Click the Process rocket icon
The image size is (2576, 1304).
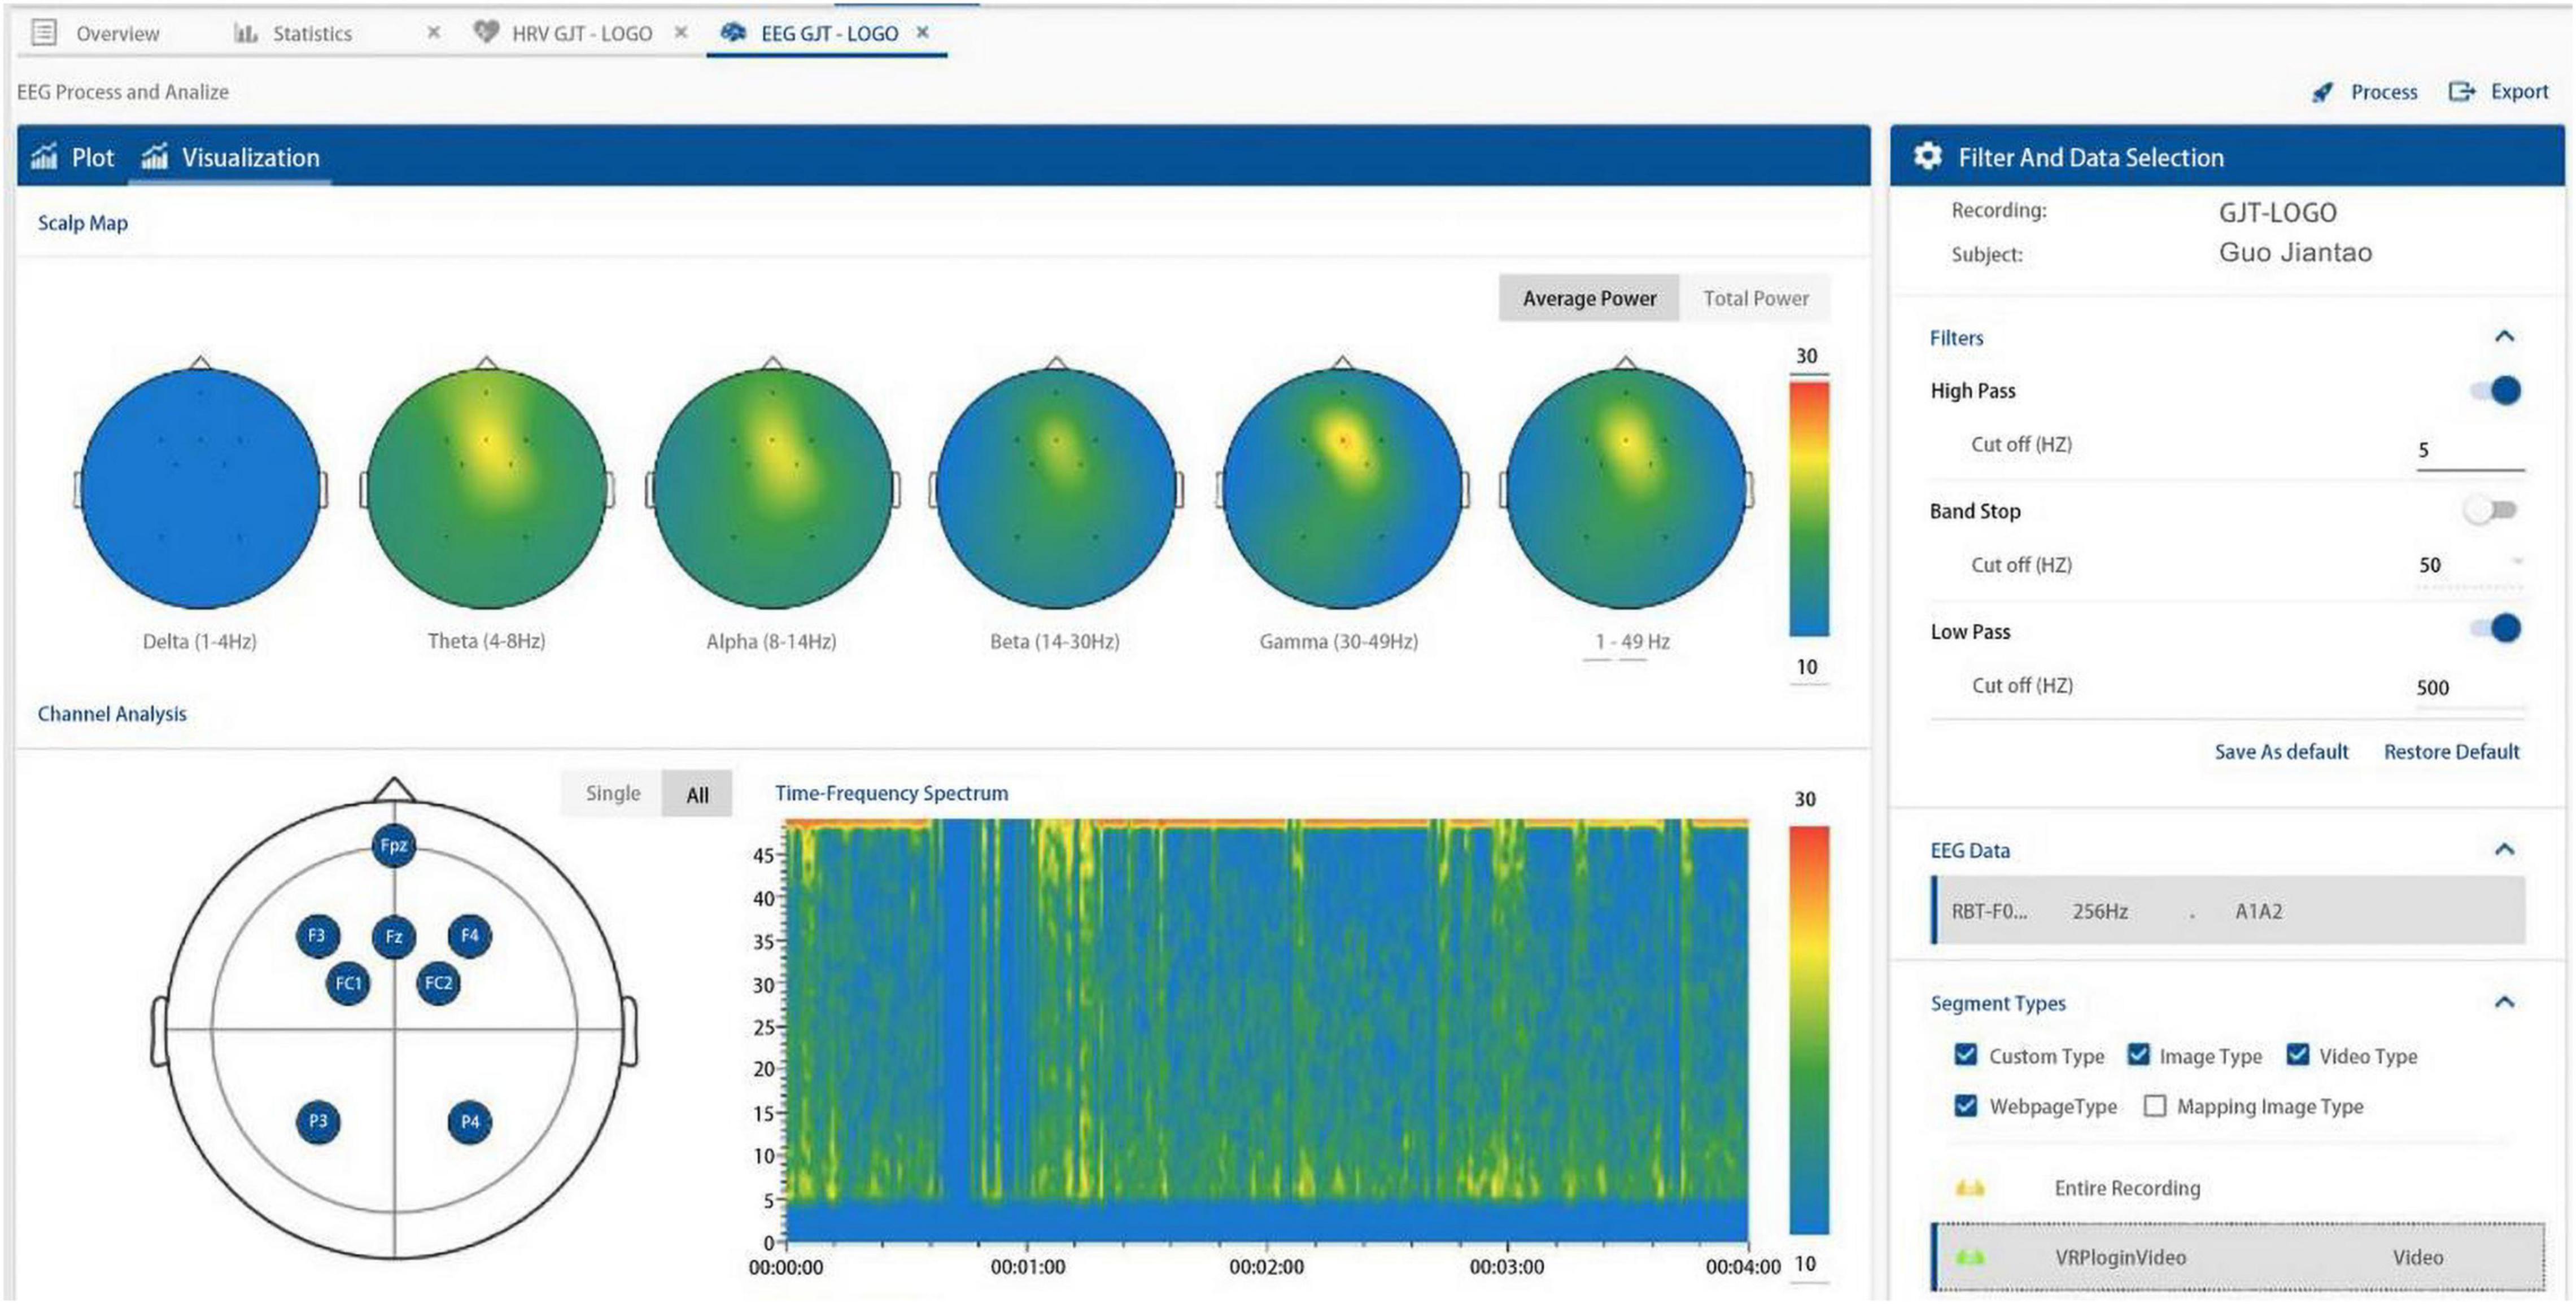pyautogui.click(x=2322, y=92)
